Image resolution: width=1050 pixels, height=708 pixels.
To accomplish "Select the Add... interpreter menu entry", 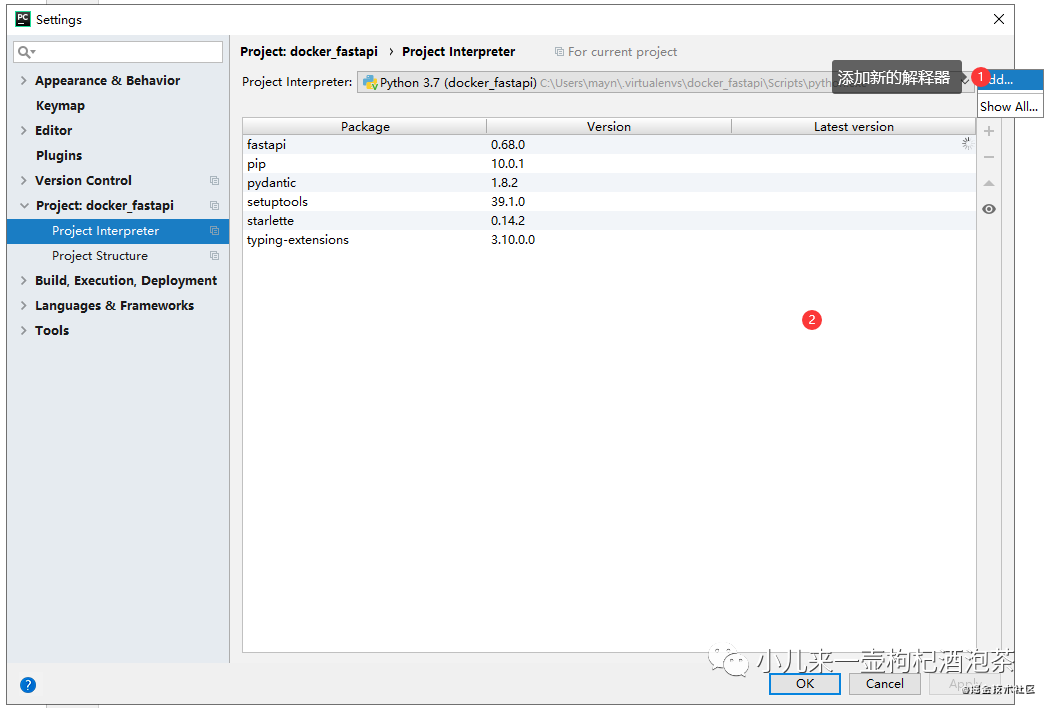I will pyautogui.click(x=1010, y=79).
